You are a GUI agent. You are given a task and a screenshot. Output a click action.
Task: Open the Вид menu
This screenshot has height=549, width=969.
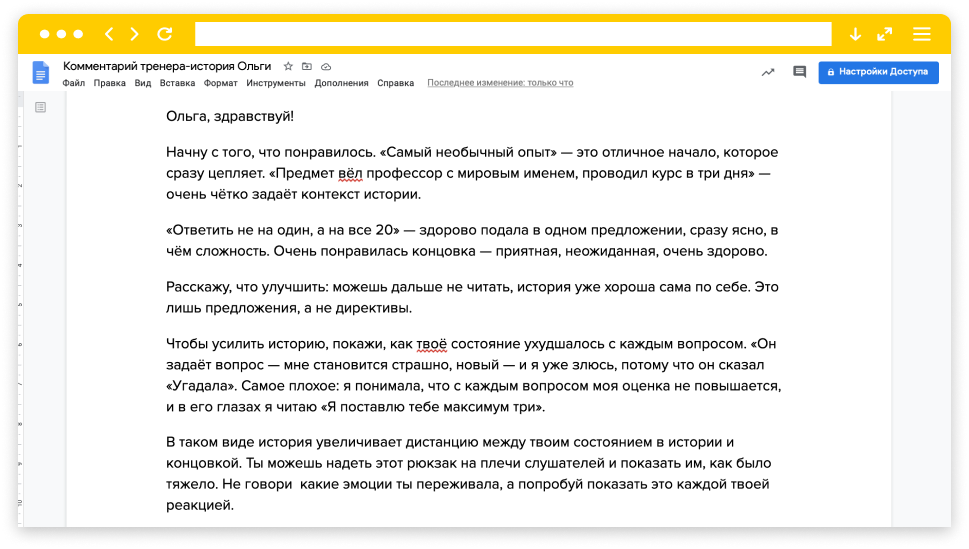[143, 83]
